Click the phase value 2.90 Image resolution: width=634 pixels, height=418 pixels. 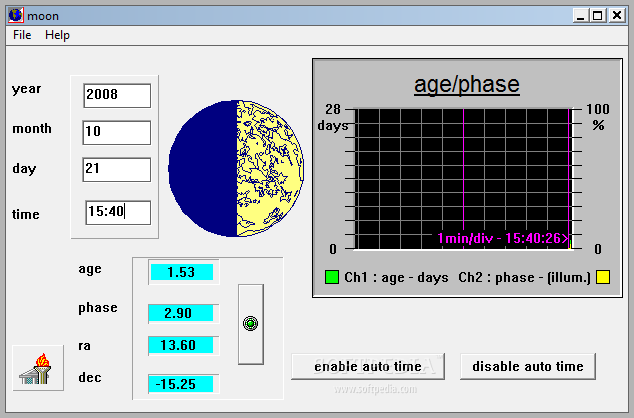click(x=181, y=313)
